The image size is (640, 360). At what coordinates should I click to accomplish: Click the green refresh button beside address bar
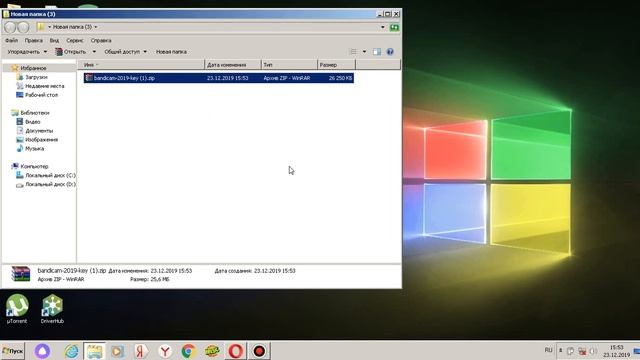pos(394,27)
